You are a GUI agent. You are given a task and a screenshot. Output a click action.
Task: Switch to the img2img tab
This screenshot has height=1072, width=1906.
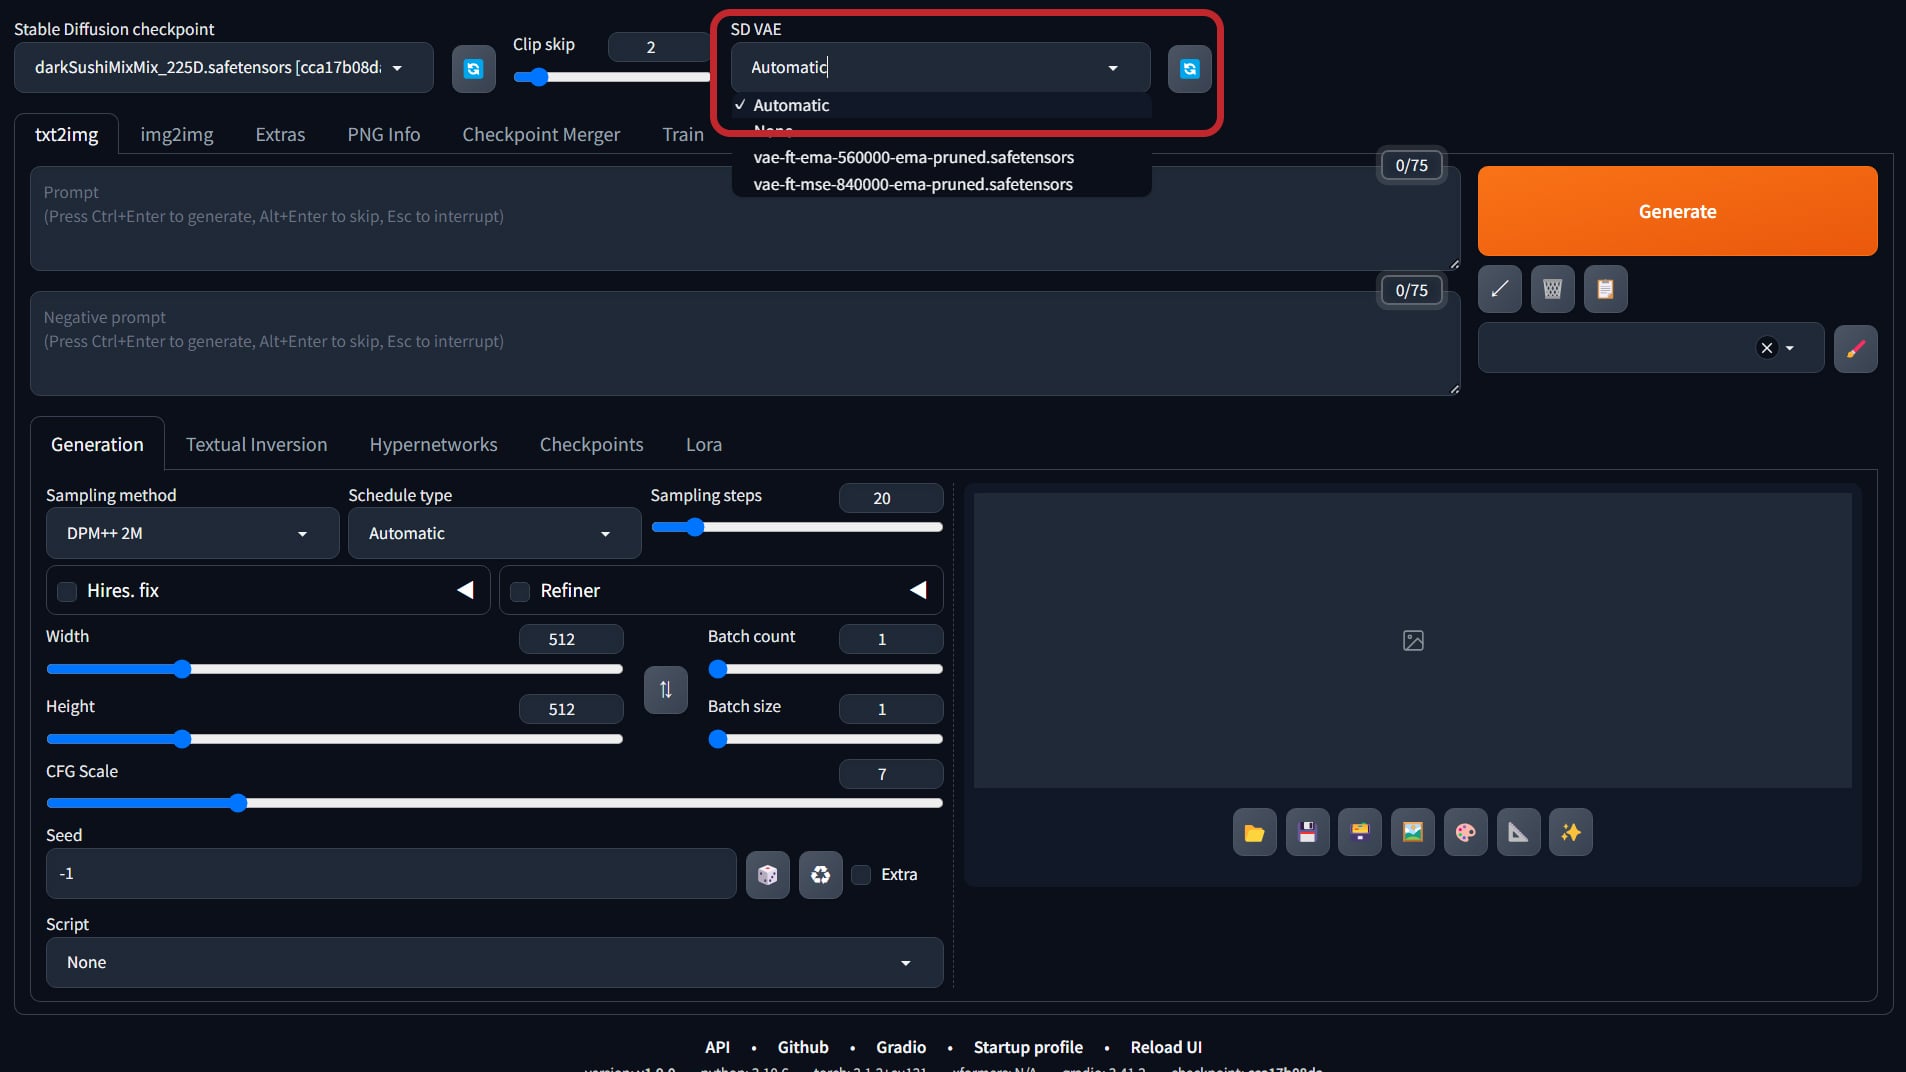click(x=177, y=134)
